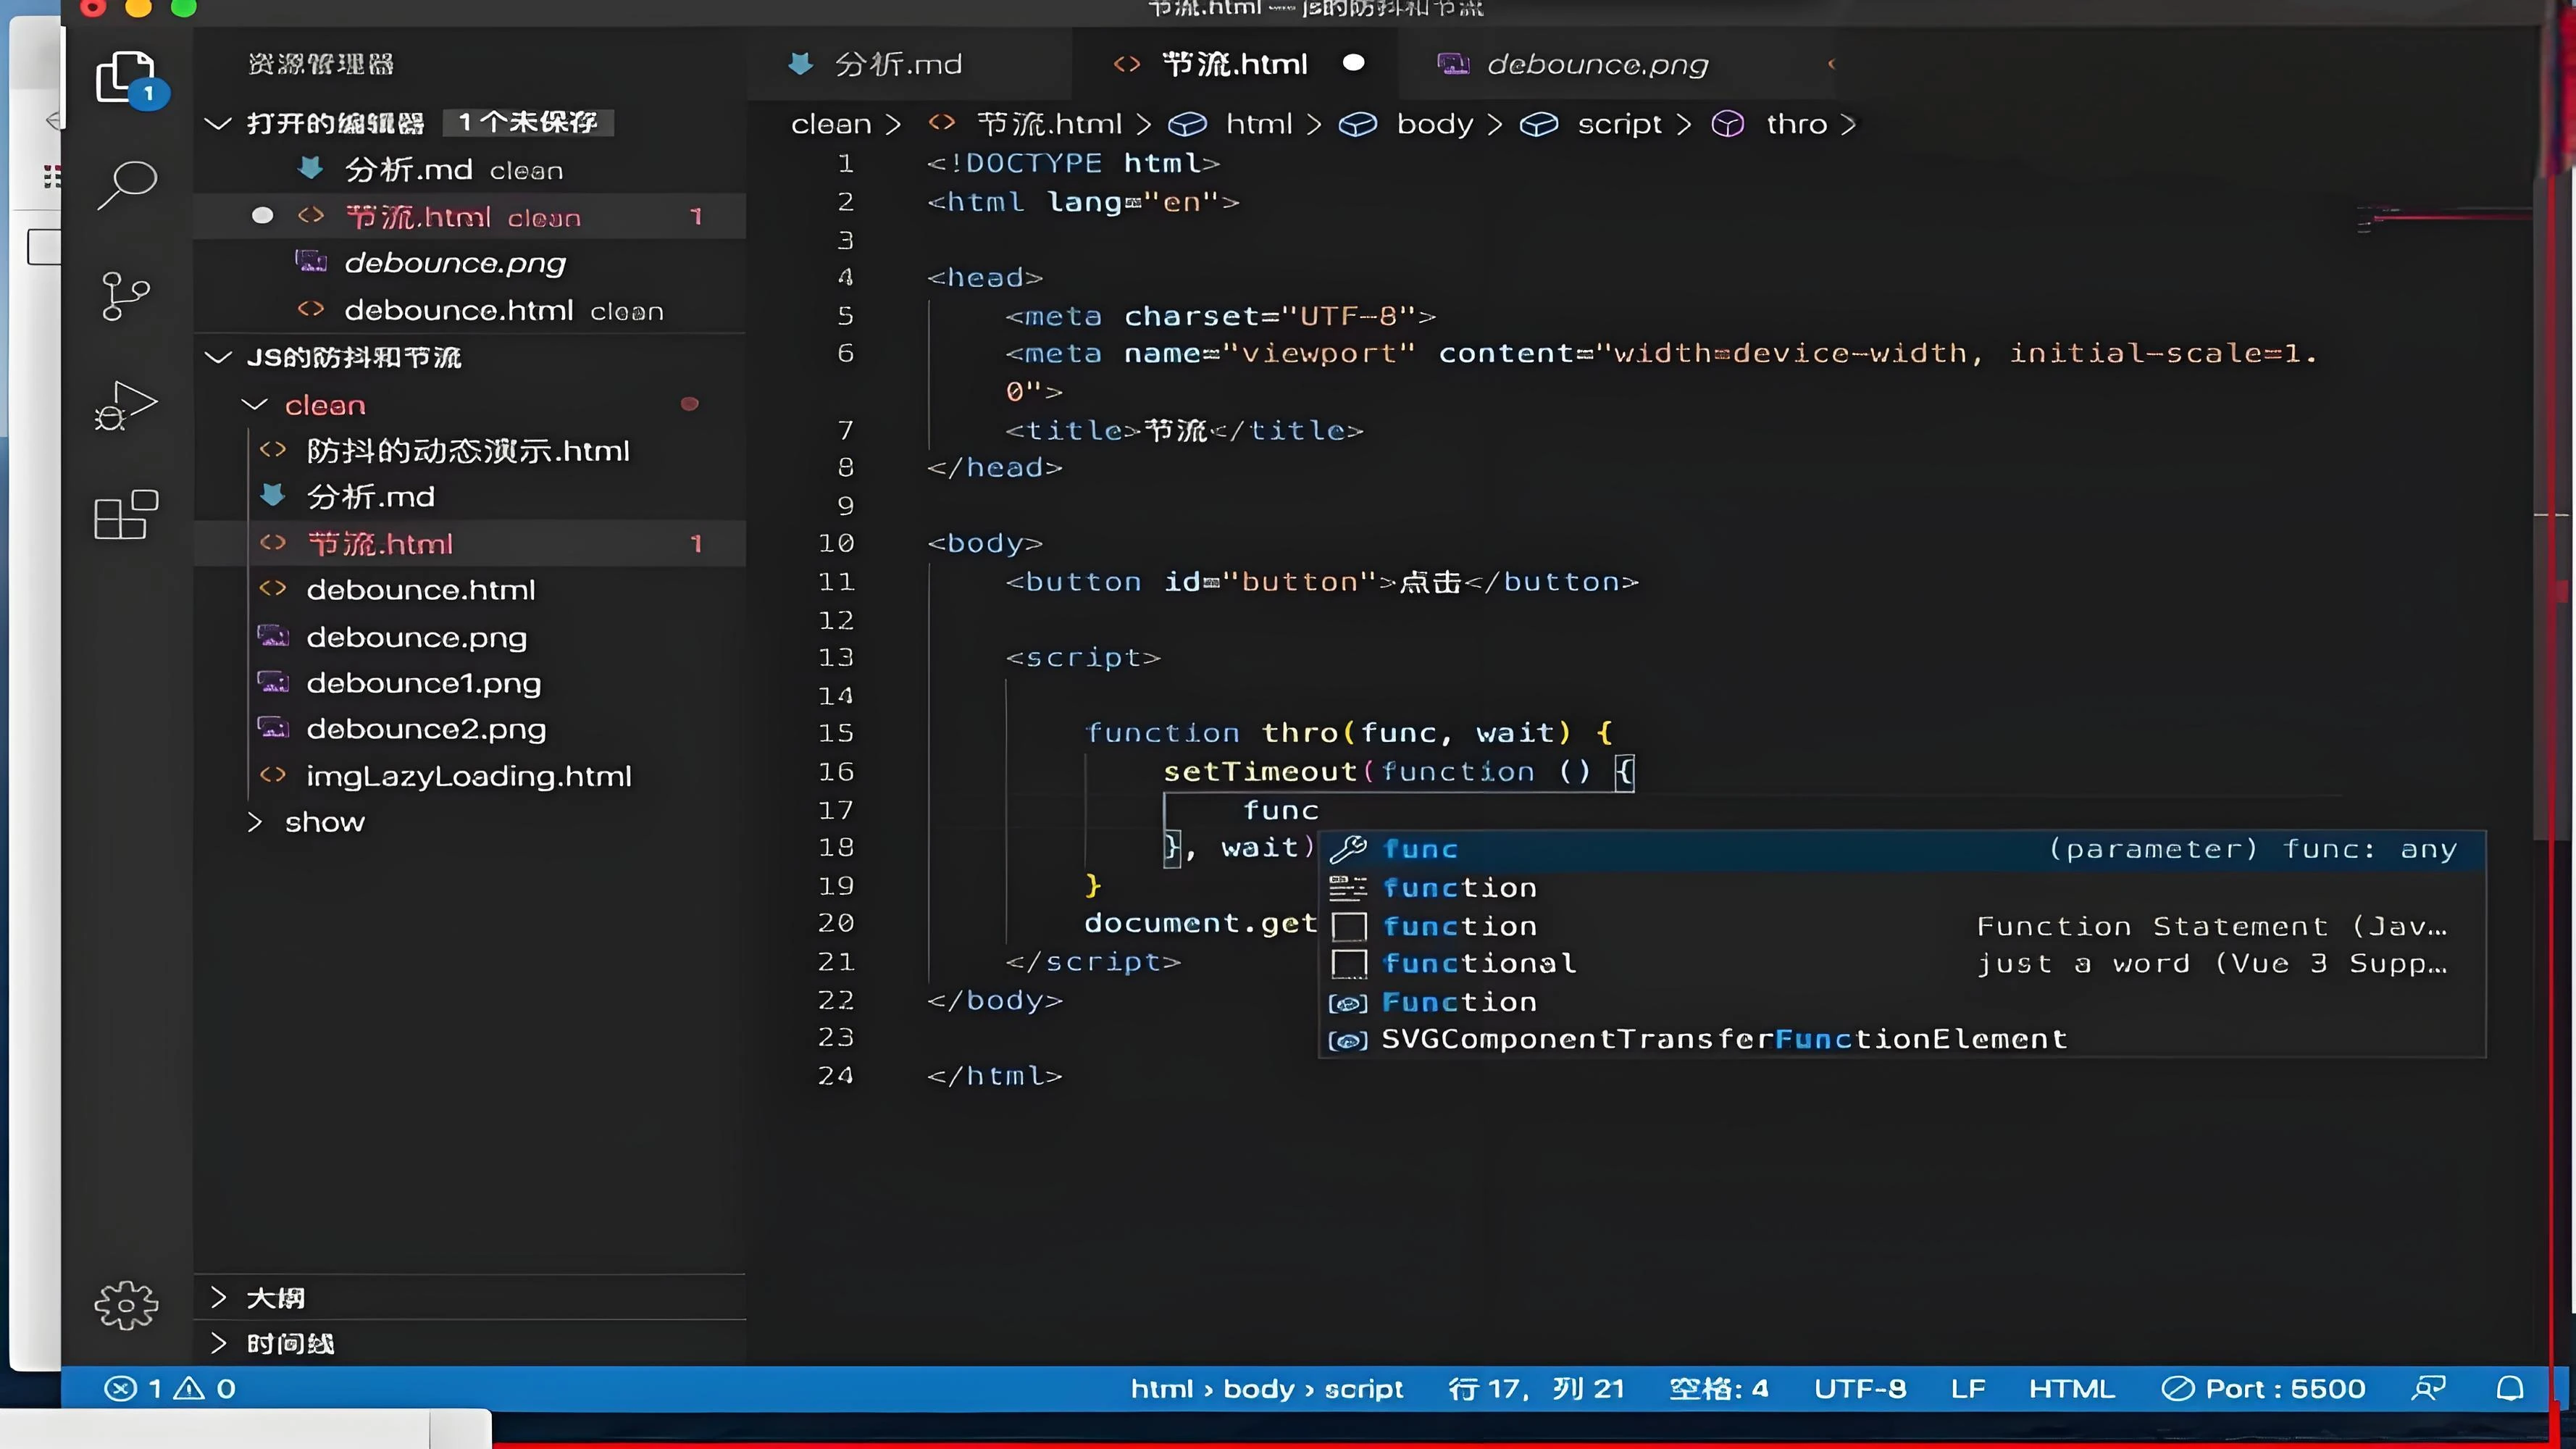Click the 行 17, 列 21 cursor position

(1536, 1388)
